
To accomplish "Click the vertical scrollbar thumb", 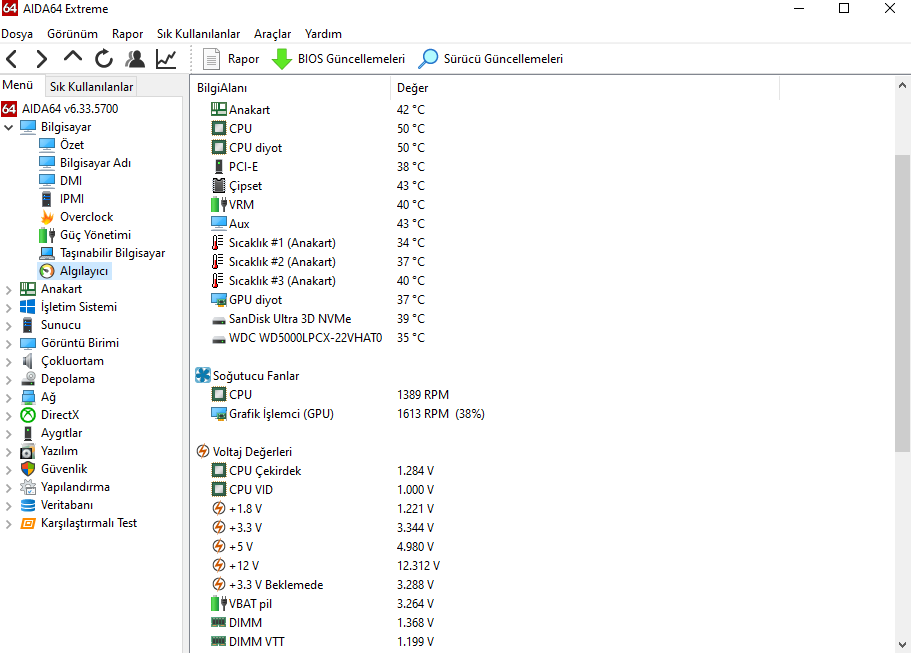I will (x=902, y=303).
